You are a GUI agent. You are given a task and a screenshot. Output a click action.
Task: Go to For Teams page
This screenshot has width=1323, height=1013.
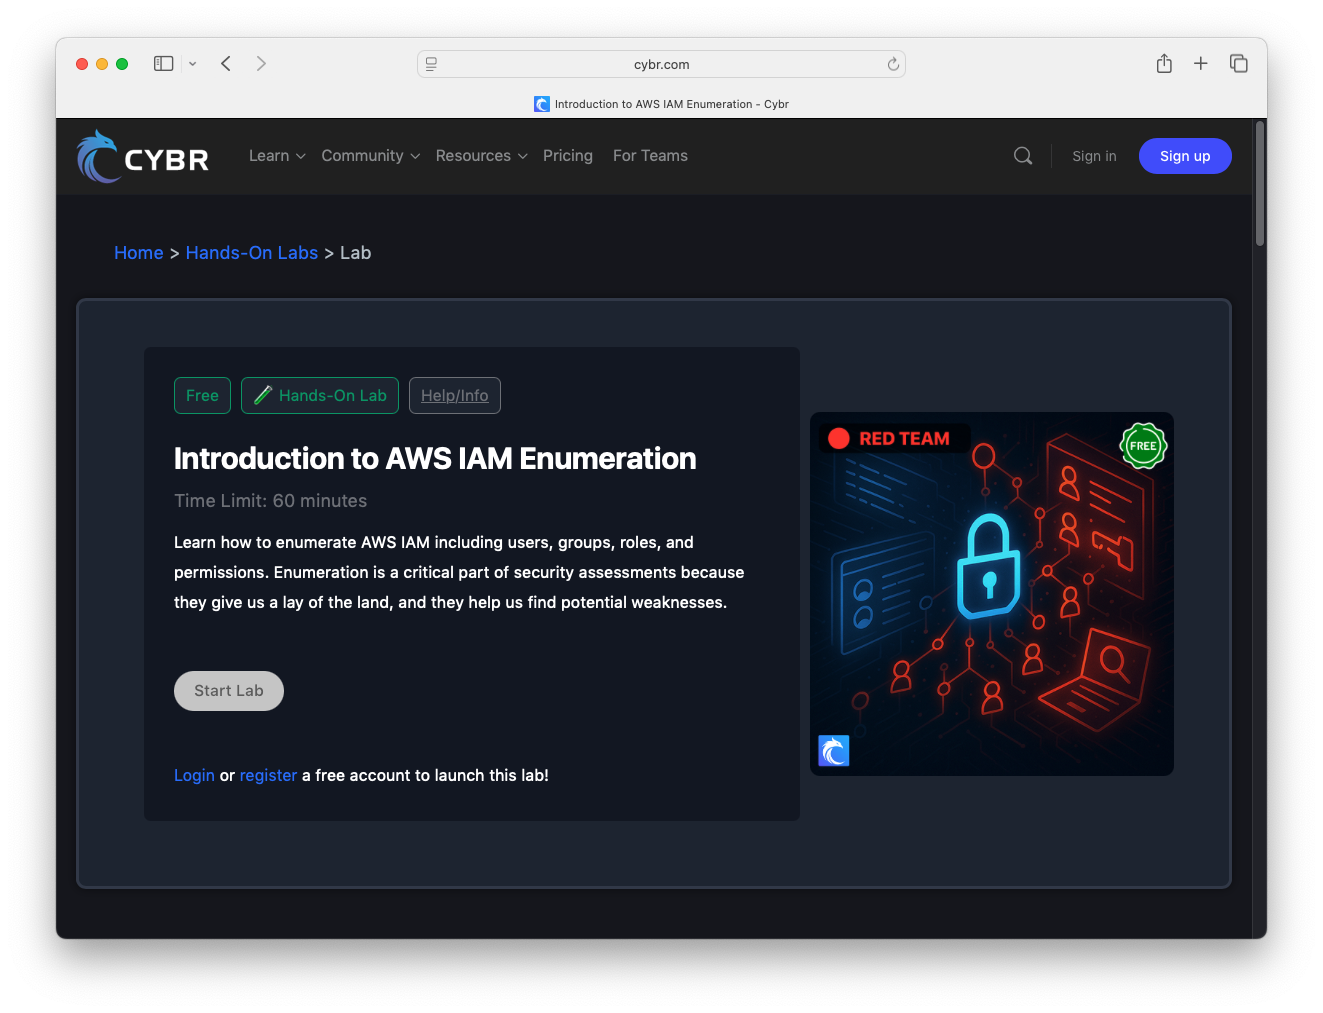[650, 156]
